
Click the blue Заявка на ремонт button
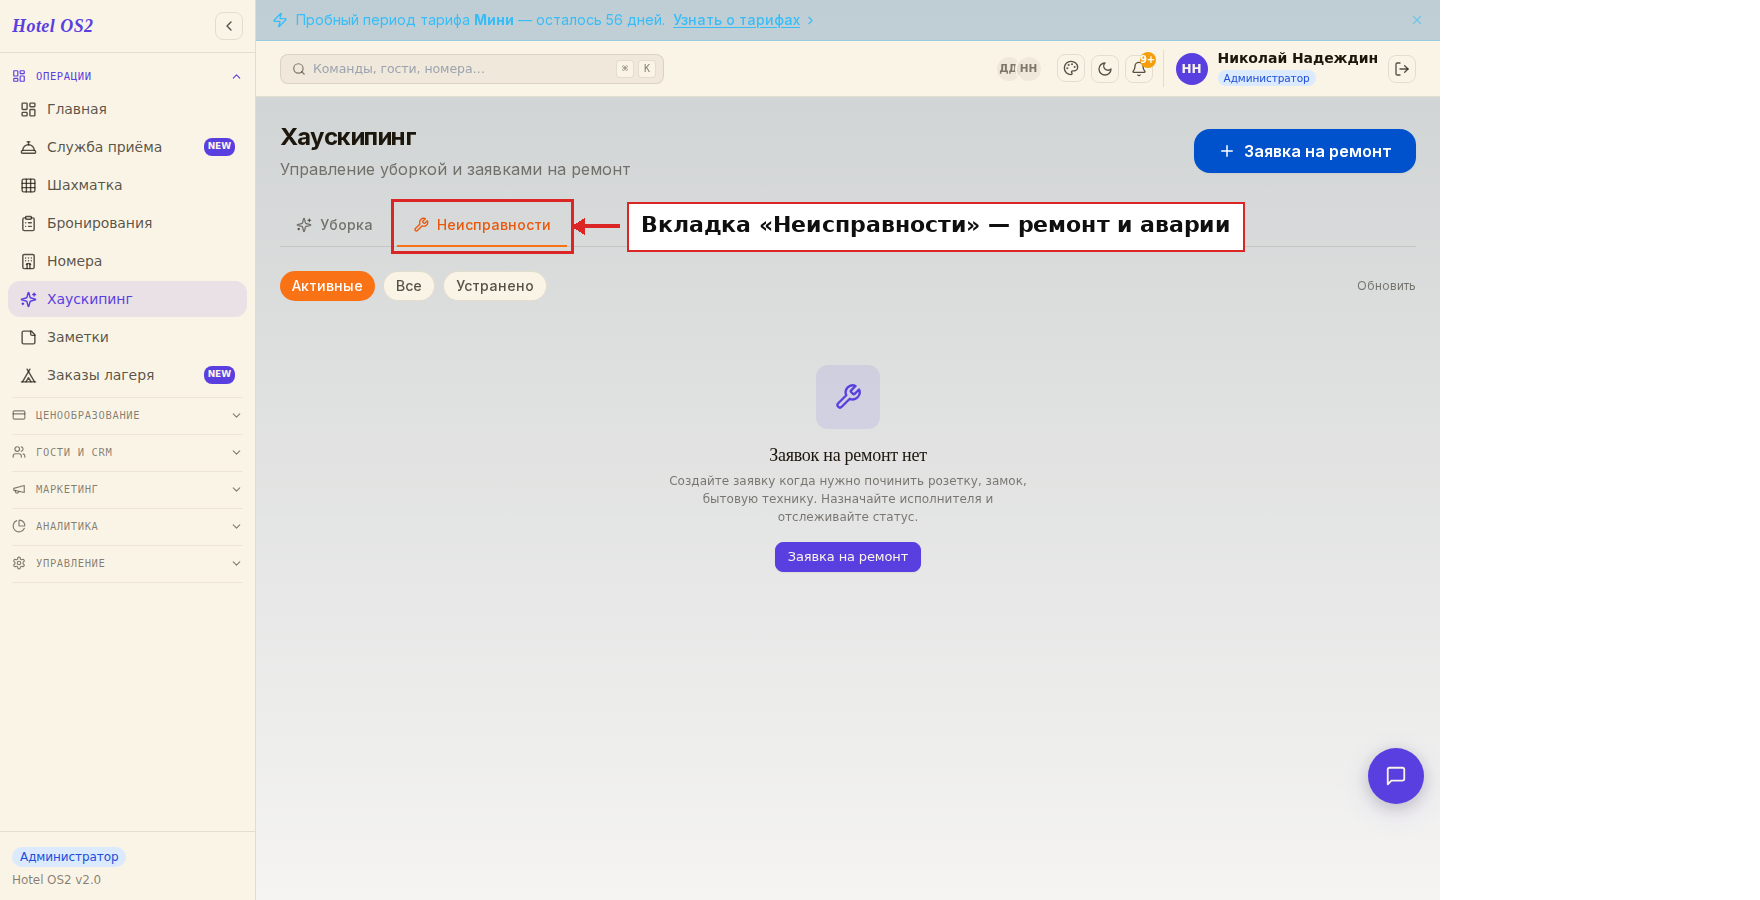1305,151
